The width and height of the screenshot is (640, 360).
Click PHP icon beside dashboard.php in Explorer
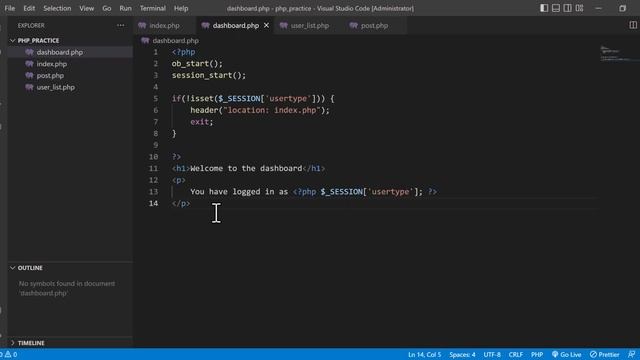(x=29, y=52)
